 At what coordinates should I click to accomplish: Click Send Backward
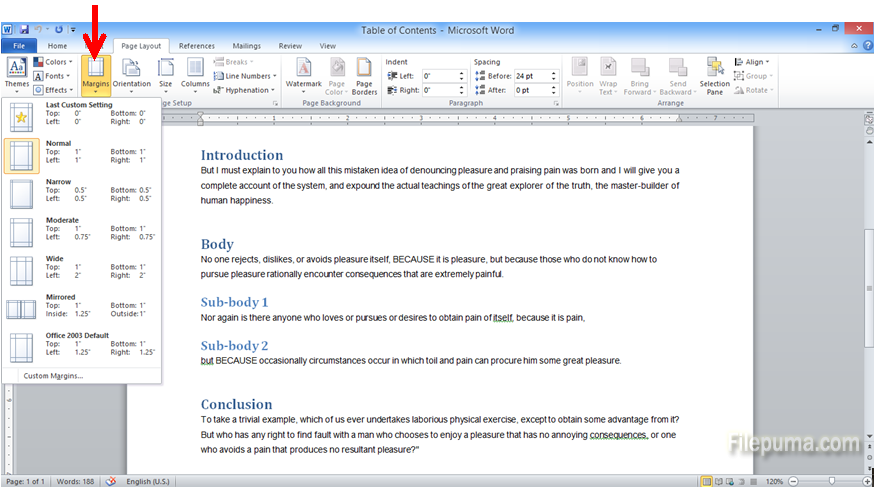pos(678,76)
